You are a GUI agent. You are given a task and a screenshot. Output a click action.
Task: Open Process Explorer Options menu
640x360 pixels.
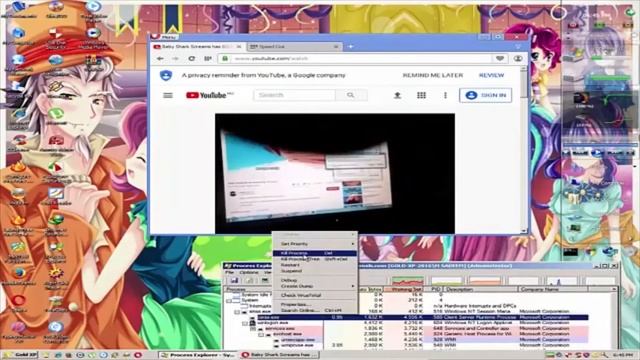click(249, 272)
